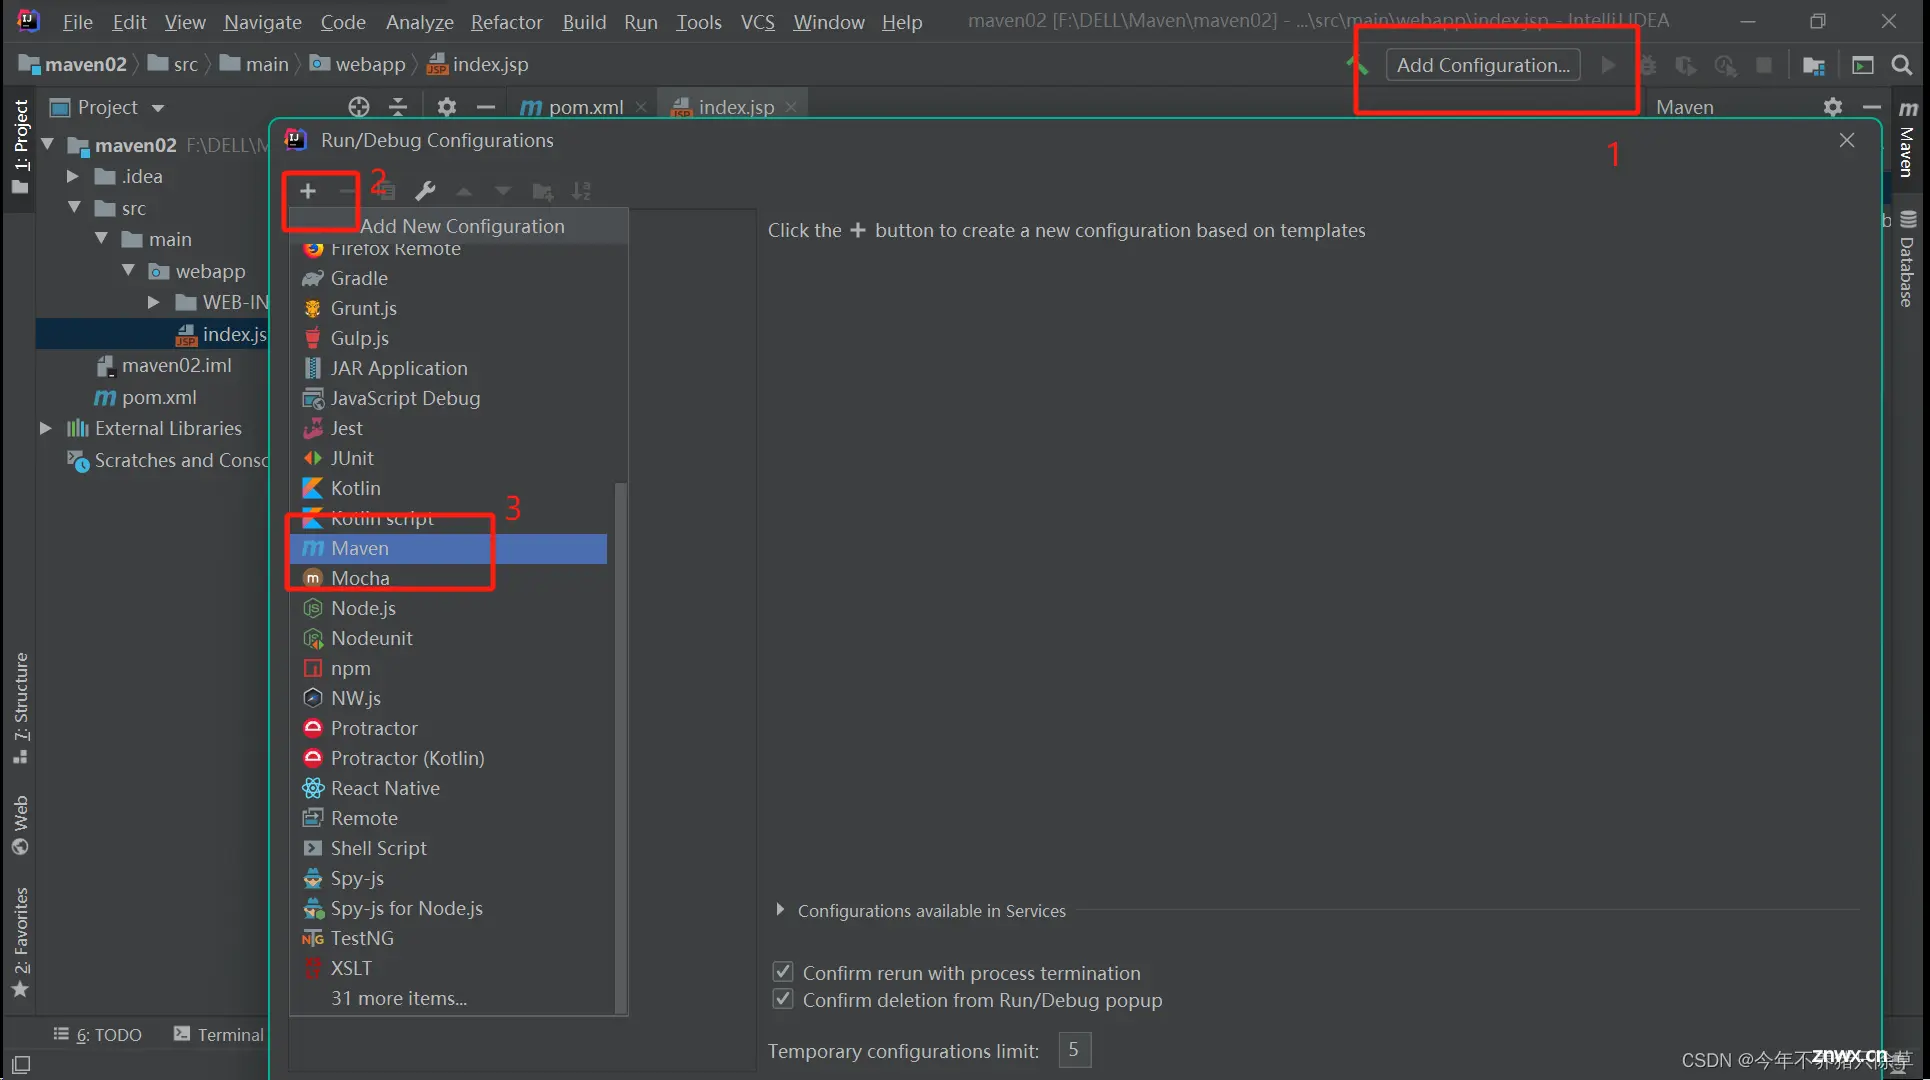
Task: Expand Configurations available in Services section
Action: pos(780,910)
